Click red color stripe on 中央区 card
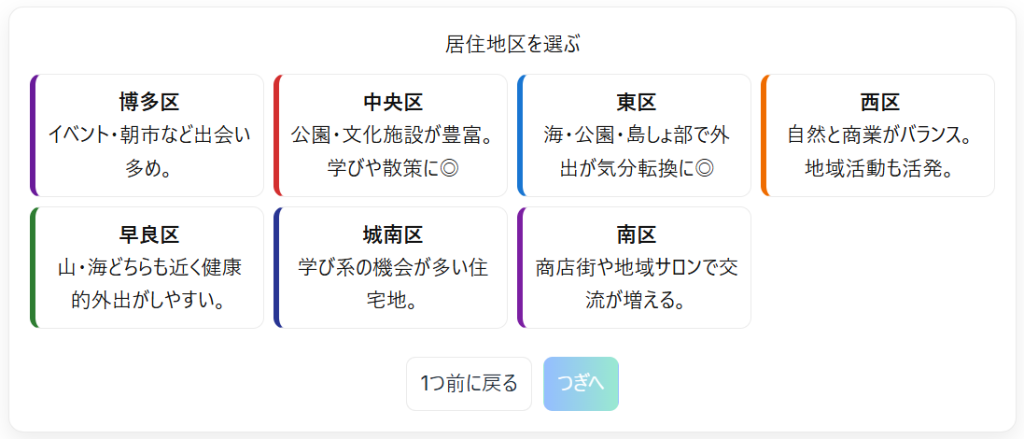This screenshot has height=439, width=1024. tap(277, 135)
